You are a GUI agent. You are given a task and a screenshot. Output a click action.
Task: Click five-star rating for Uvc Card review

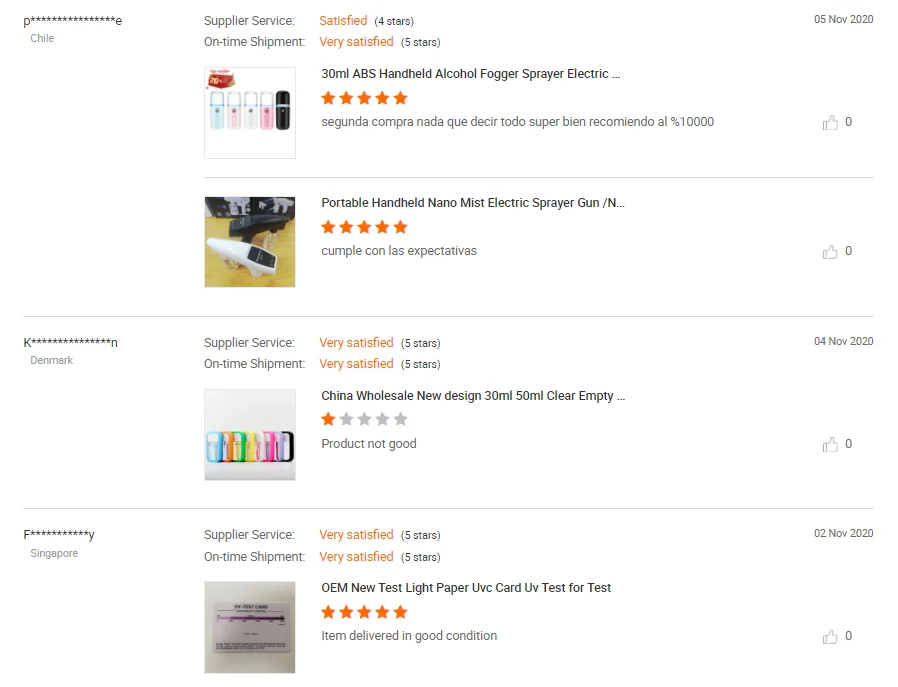tap(364, 612)
